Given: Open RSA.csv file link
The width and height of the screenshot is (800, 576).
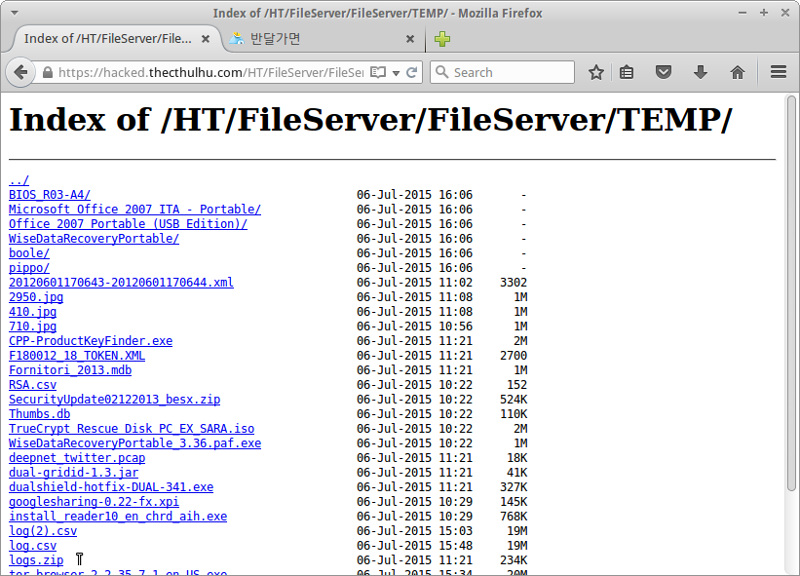Looking at the screenshot, I should point(33,385).
